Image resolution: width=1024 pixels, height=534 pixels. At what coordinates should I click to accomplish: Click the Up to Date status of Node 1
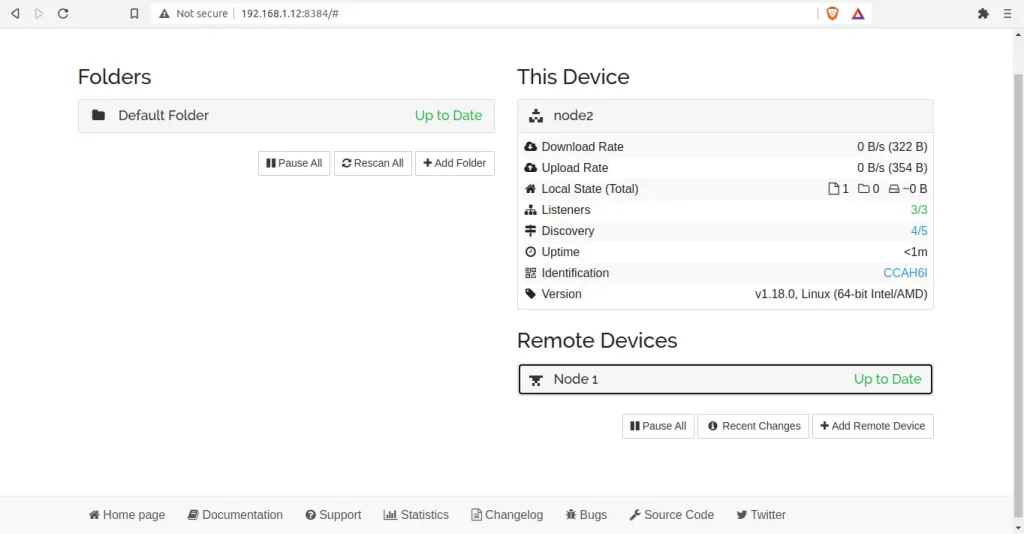(x=888, y=379)
